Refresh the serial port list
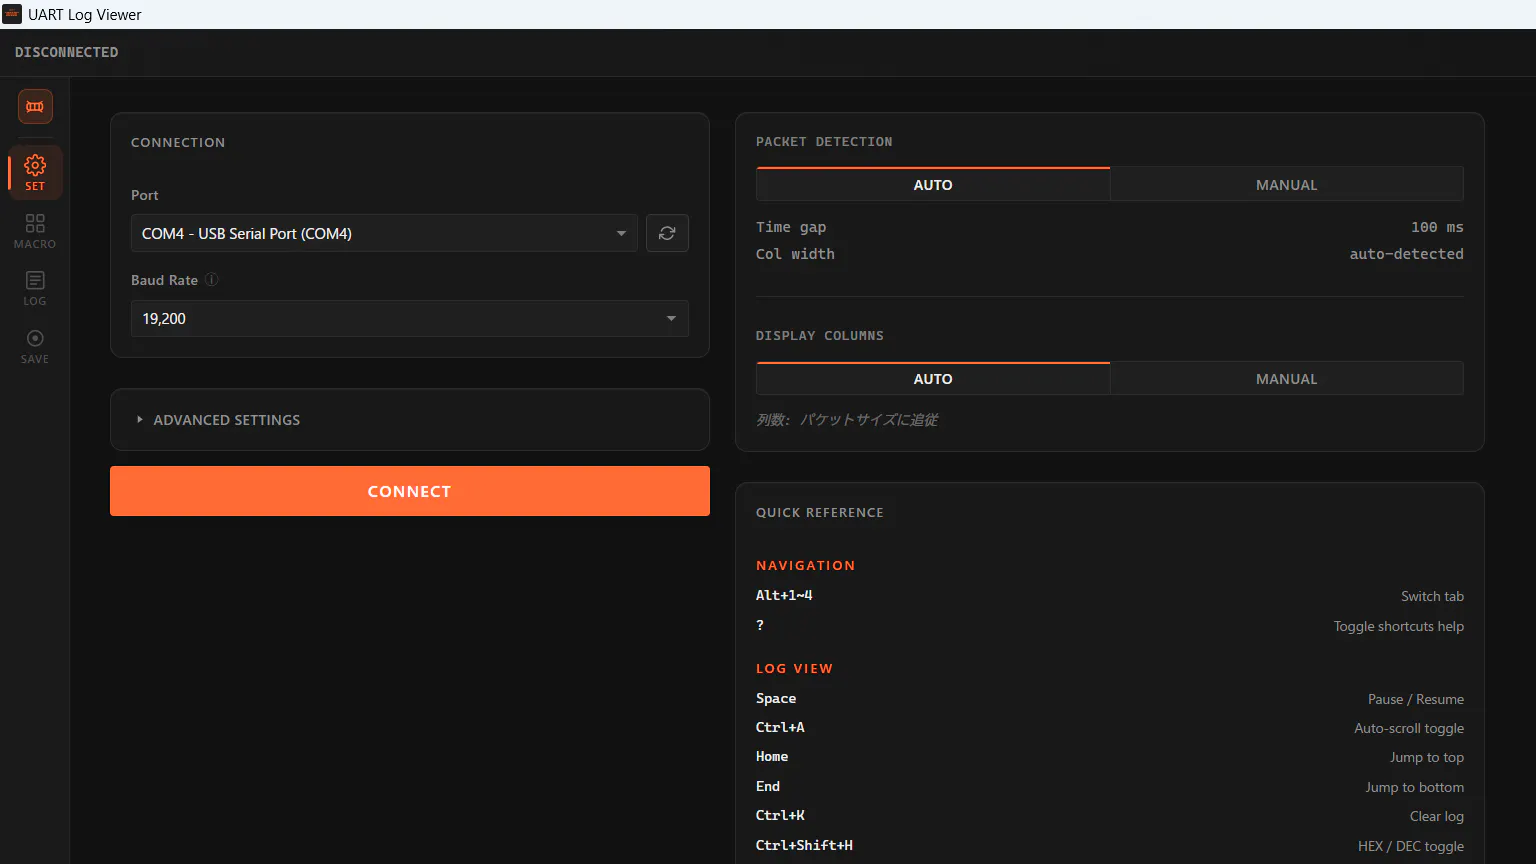The image size is (1536, 864). [667, 233]
